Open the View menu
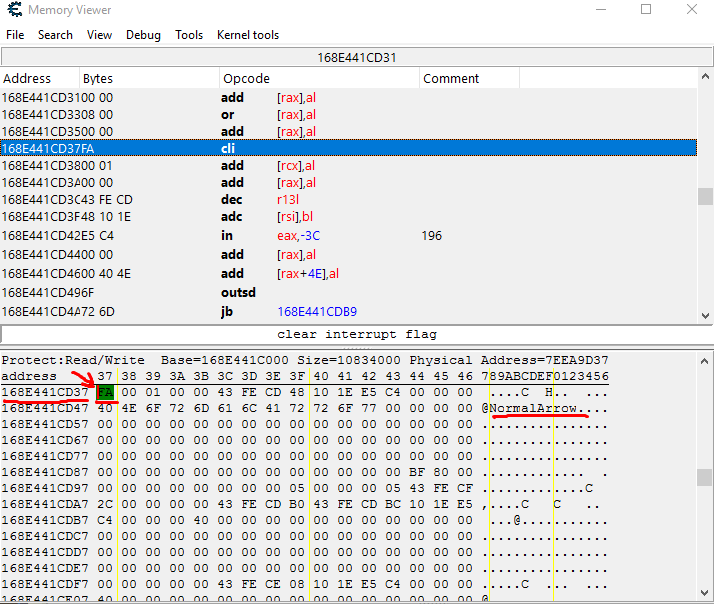The image size is (714, 604). tap(99, 35)
